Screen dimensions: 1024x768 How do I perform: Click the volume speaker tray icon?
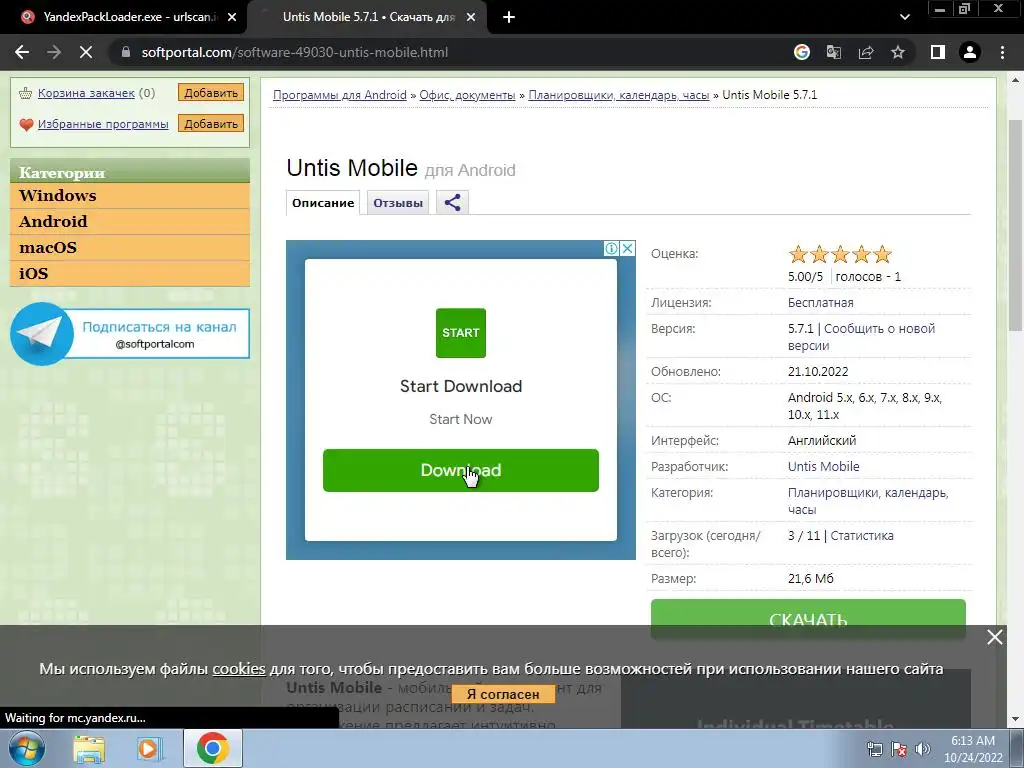click(922, 749)
